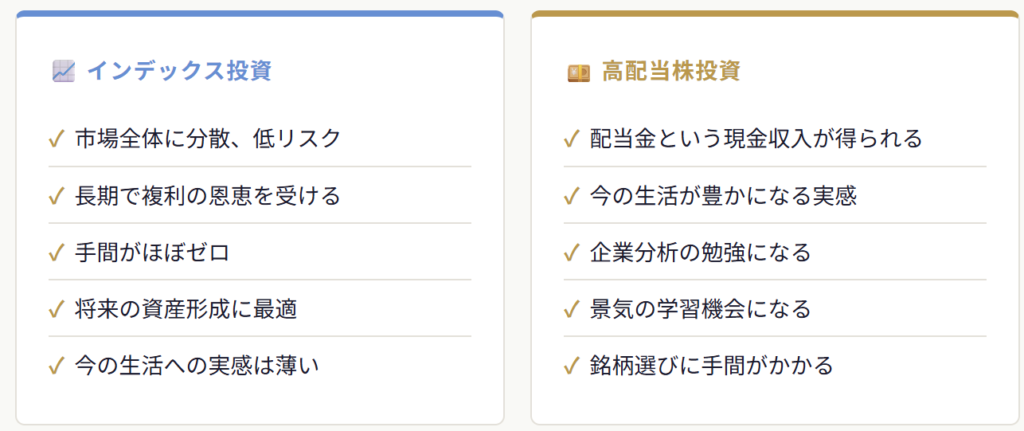Click checkmark beside 手間がほぼゼロ

[x=56, y=253]
